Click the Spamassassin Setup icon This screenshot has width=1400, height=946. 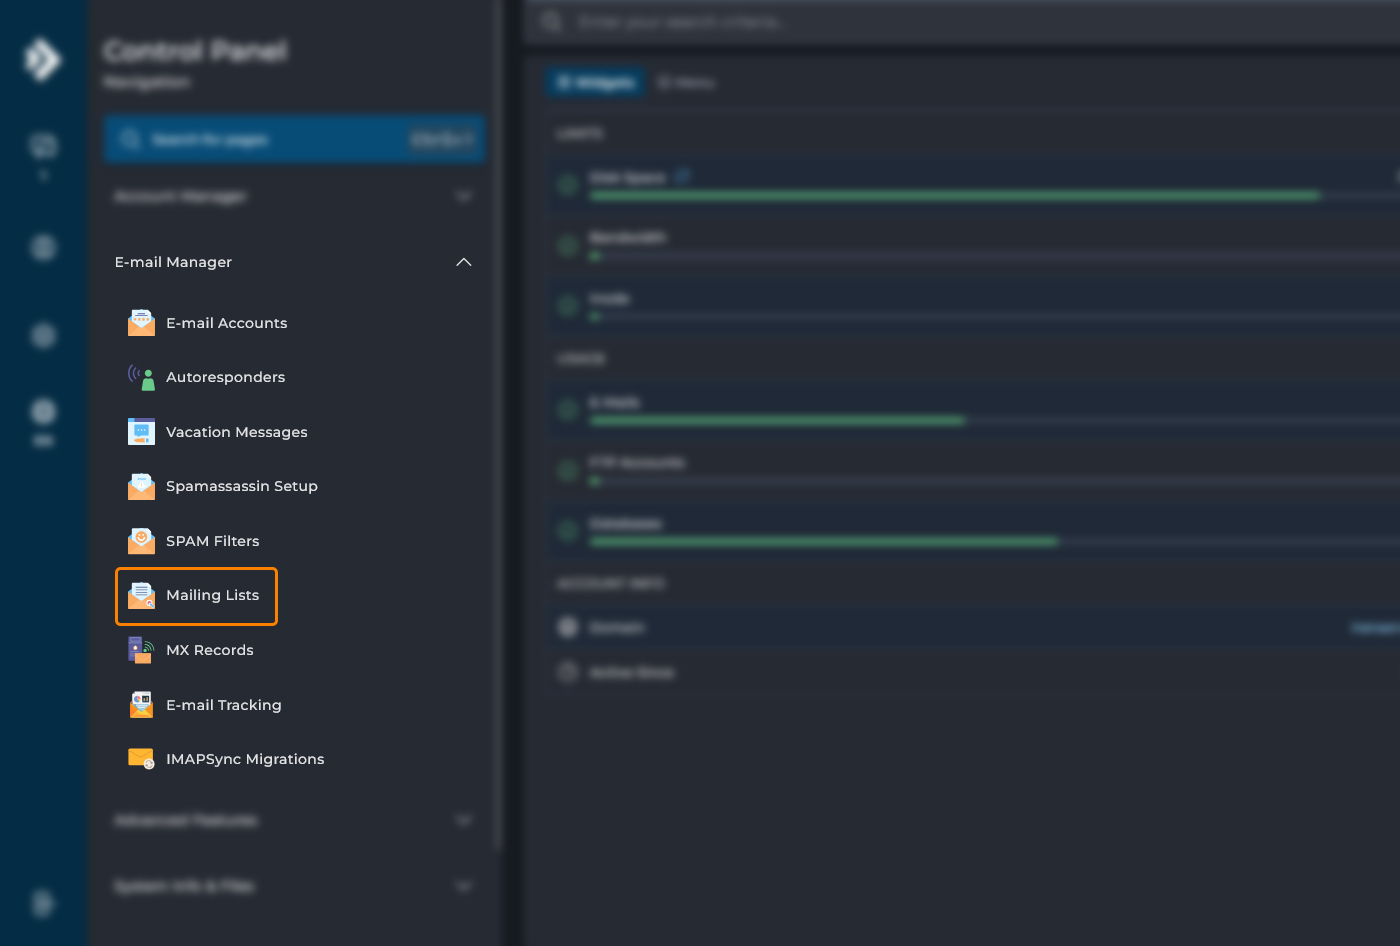[141, 486]
